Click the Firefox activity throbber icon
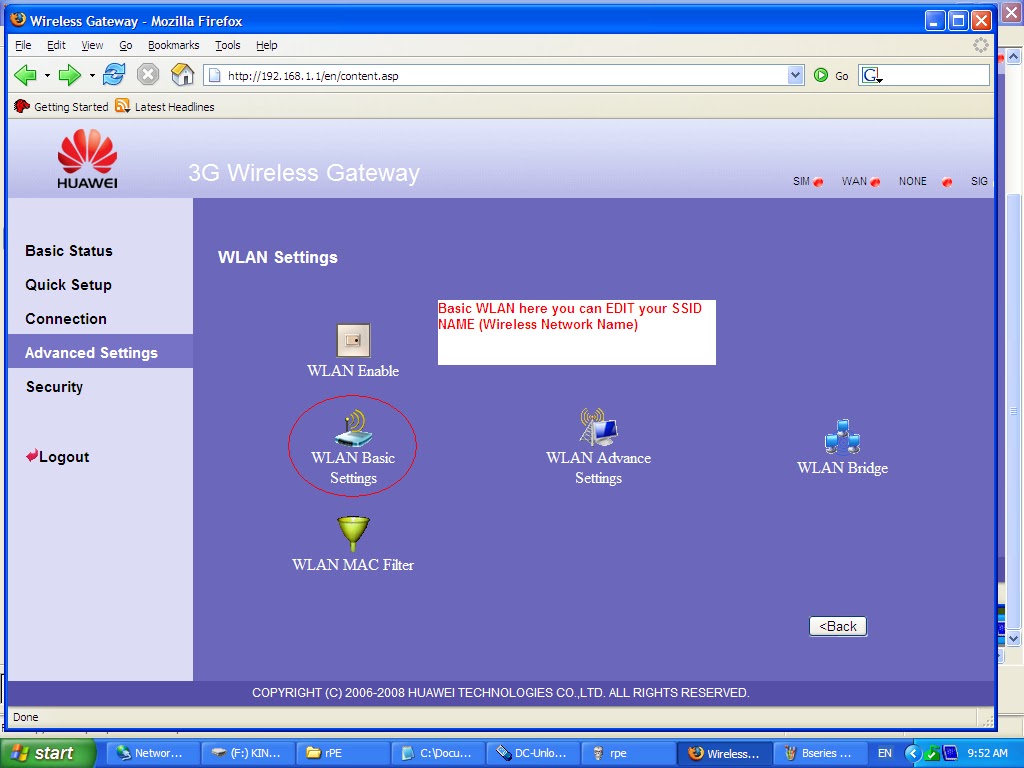This screenshot has height=768, width=1024. click(x=981, y=45)
